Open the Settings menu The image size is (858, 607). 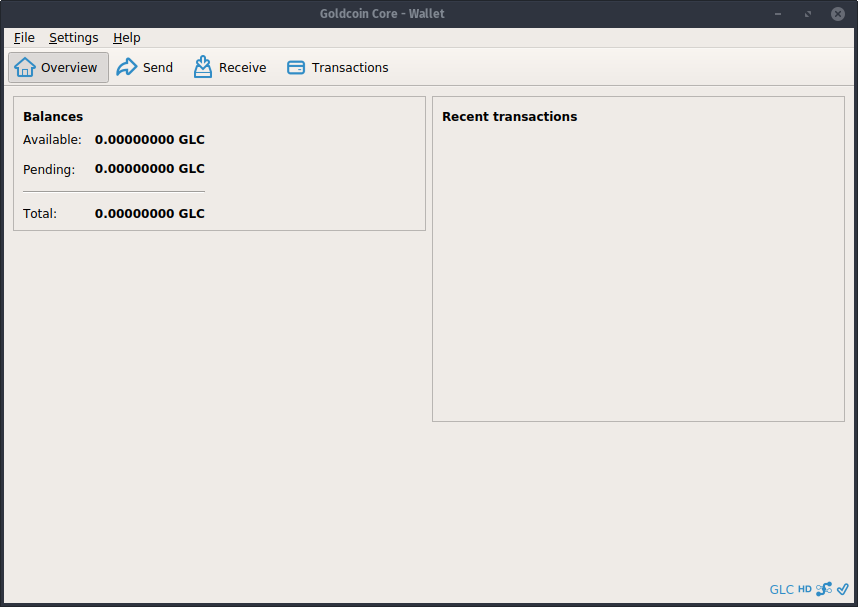pyautogui.click(x=74, y=38)
